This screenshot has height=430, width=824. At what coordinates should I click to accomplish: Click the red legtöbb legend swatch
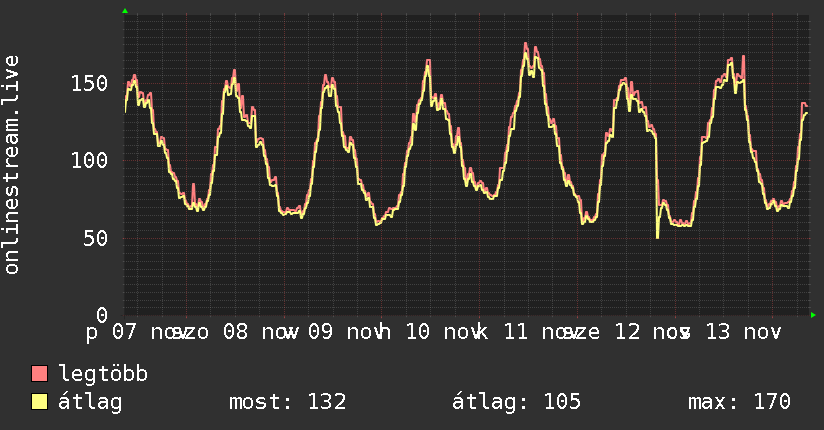(40, 374)
